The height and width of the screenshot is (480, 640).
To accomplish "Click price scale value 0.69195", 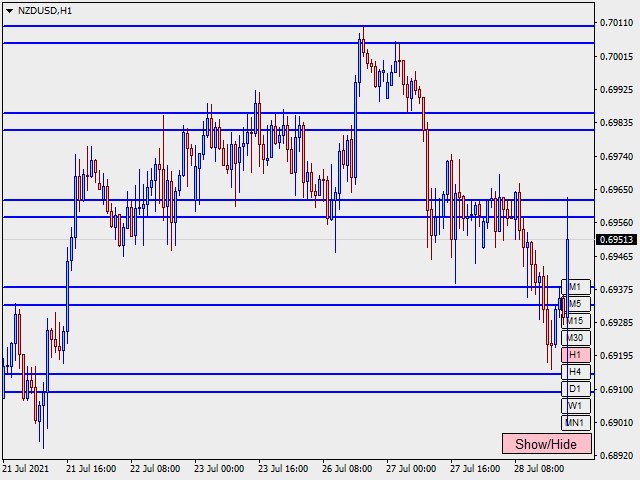I will [x=616, y=356].
